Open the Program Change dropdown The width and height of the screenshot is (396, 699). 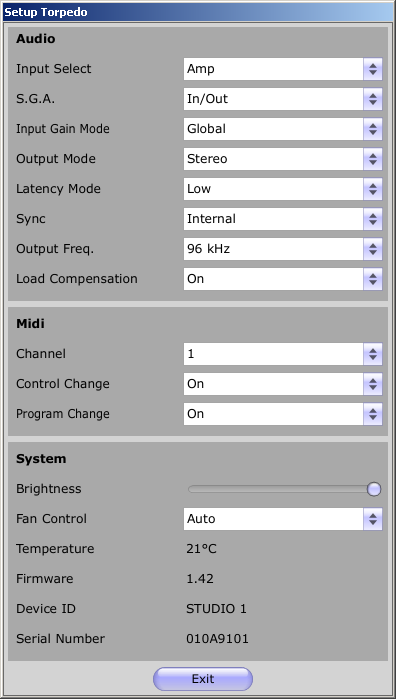coord(283,414)
